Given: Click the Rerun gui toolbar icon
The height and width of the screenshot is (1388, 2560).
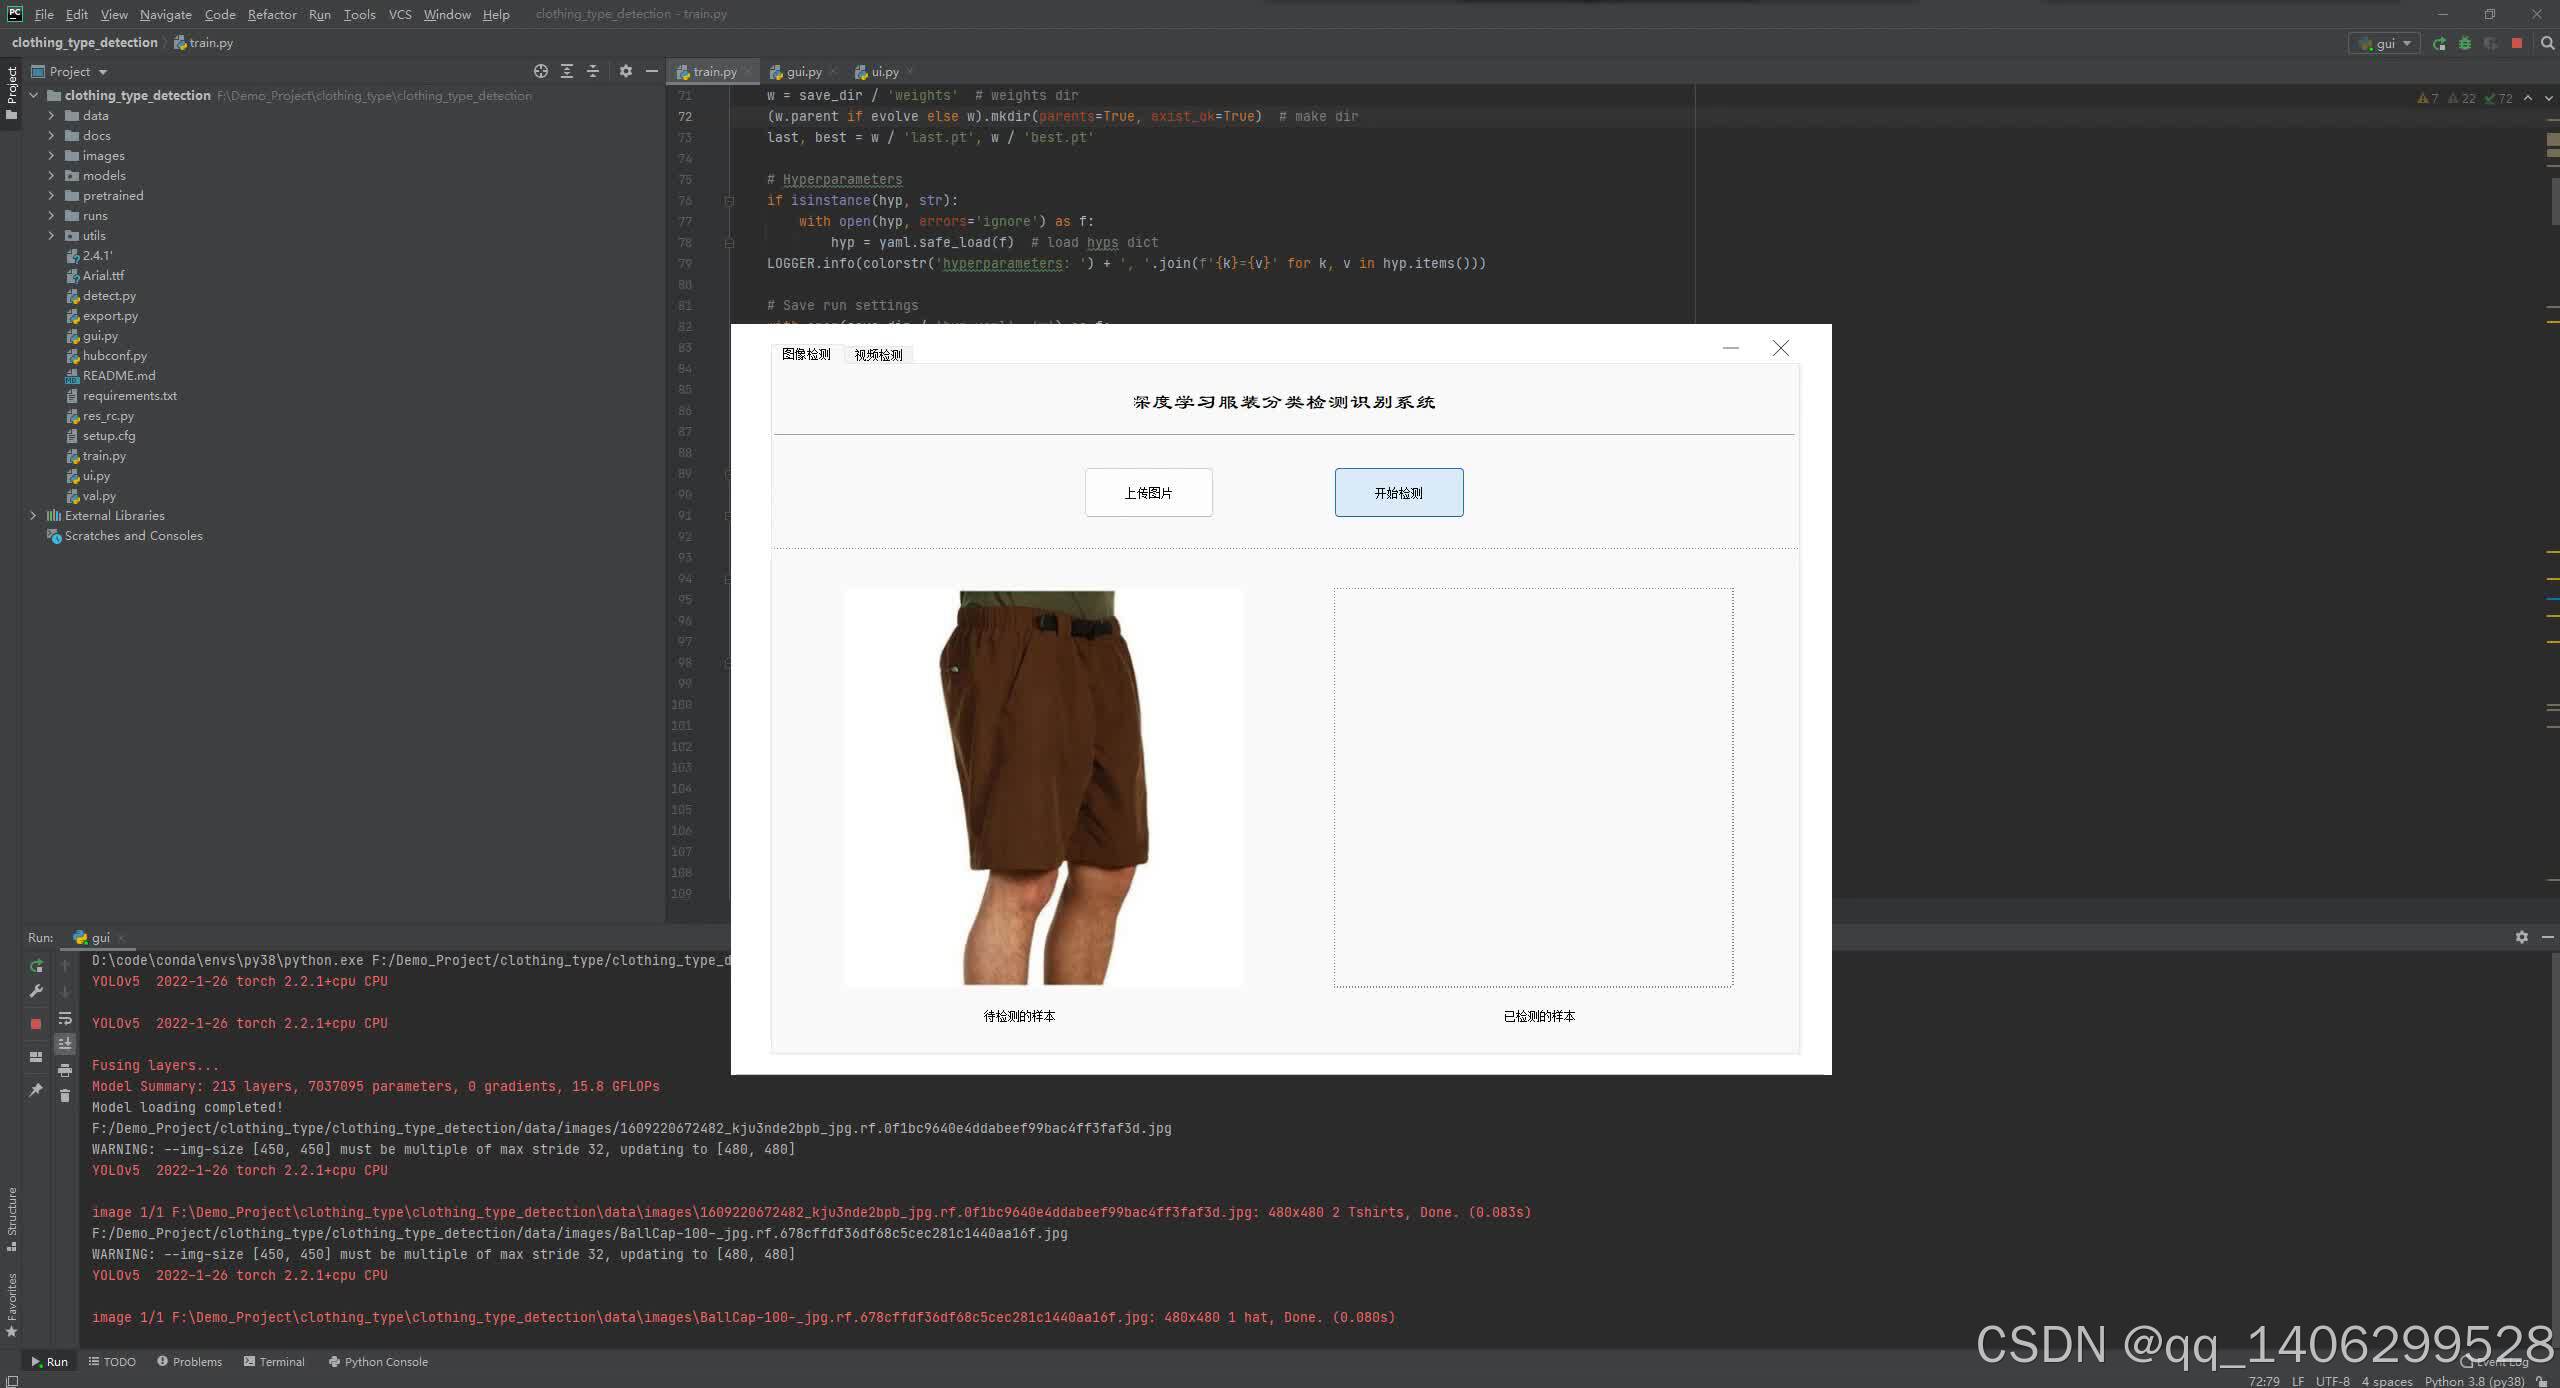Looking at the screenshot, I should pyautogui.click(x=2439, y=43).
